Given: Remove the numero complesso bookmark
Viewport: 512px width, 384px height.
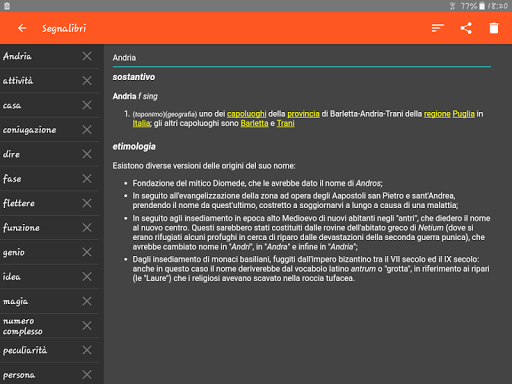Looking at the screenshot, I should (87, 326).
